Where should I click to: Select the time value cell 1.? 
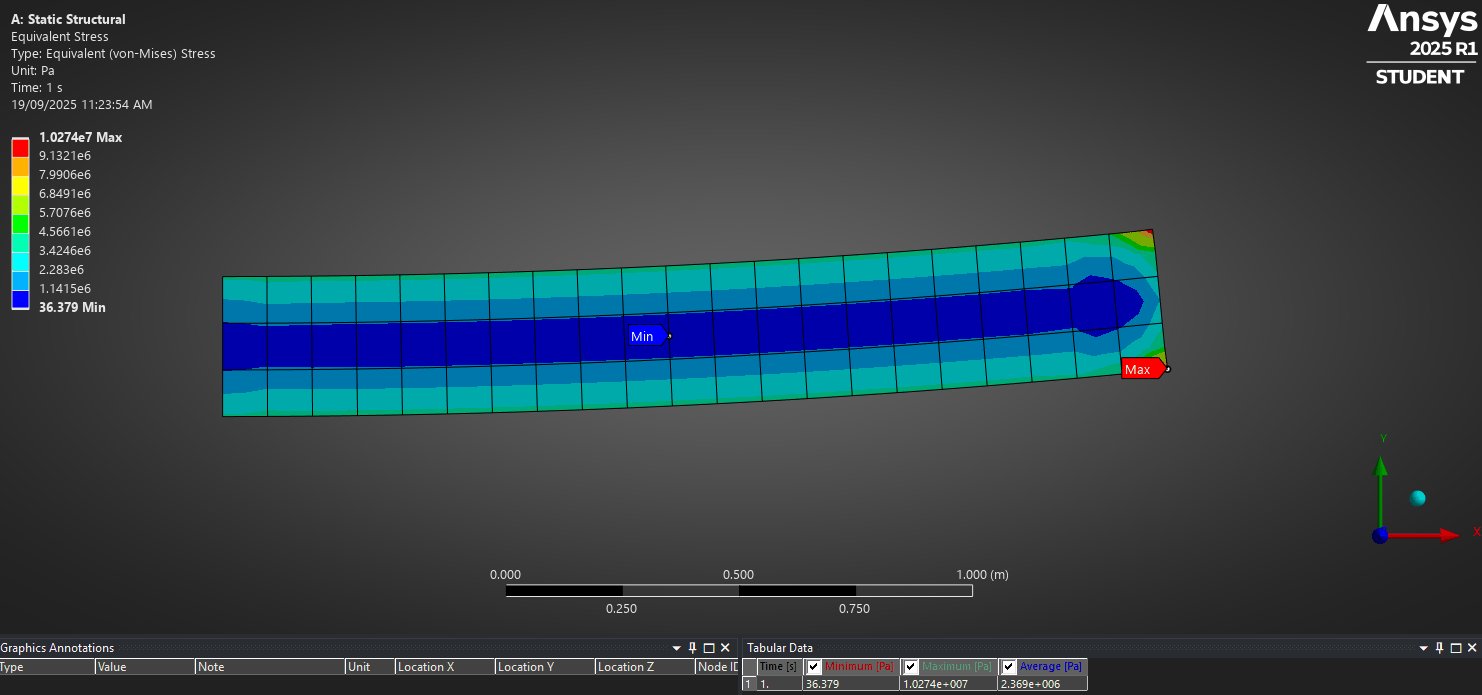point(779,684)
